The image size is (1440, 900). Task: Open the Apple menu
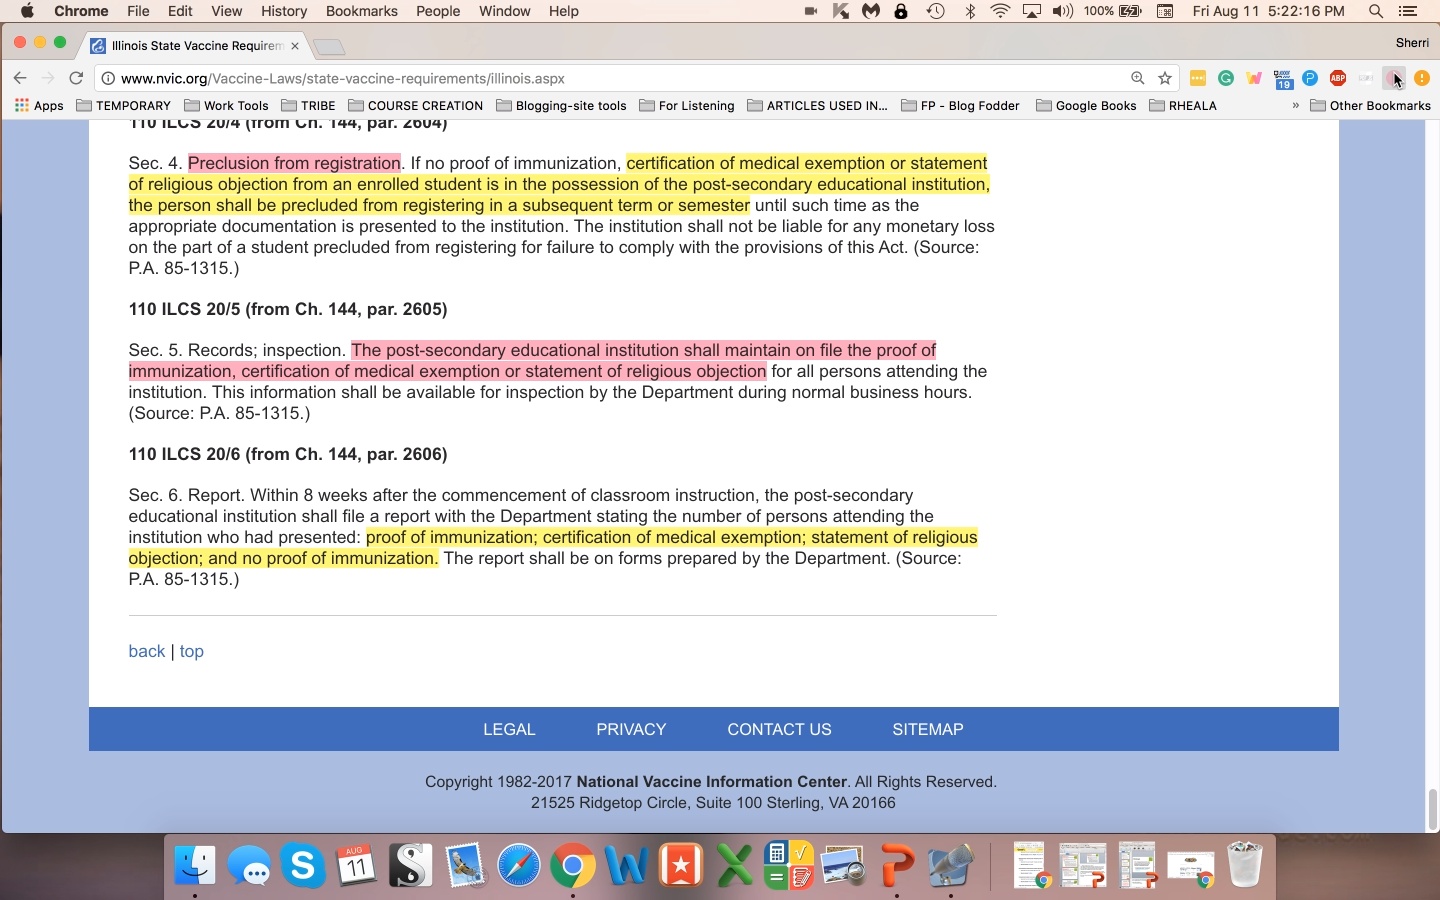click(27, 11)
